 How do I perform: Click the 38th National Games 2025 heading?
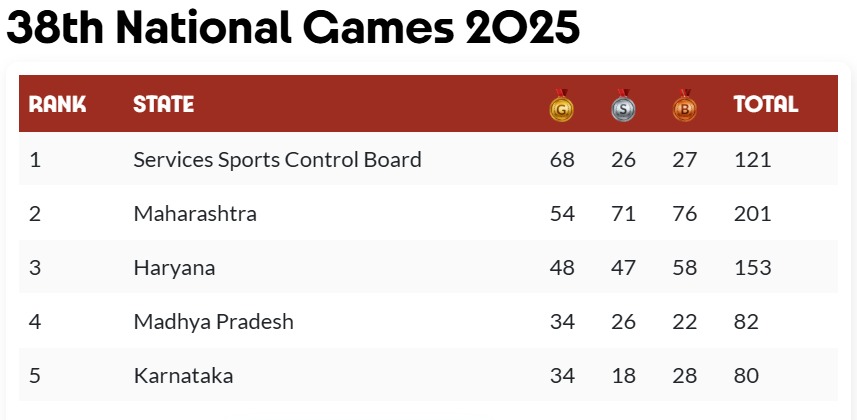(293, 31)
